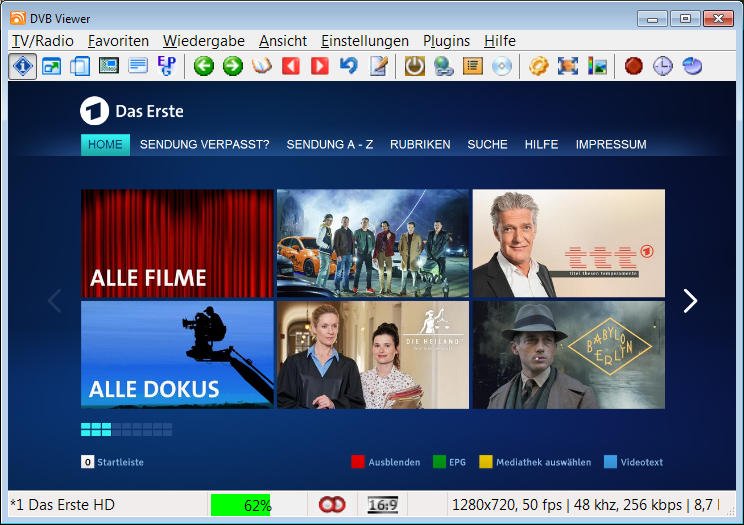This screenshot has height=525, width=744.
Task: Go to SENDUNG VERPASST? section
Action: coord(205,144)
